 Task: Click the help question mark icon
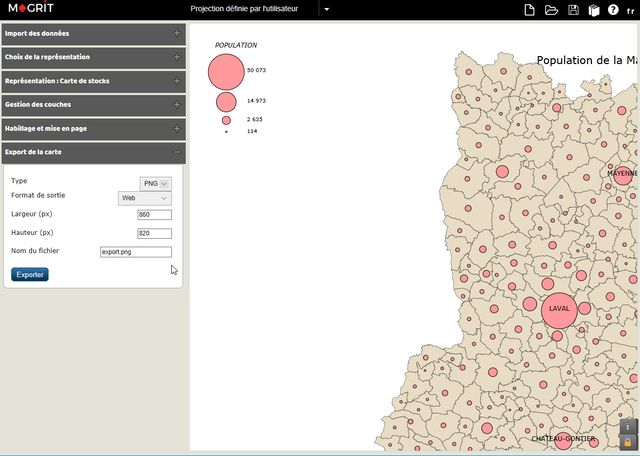point(613,10)
